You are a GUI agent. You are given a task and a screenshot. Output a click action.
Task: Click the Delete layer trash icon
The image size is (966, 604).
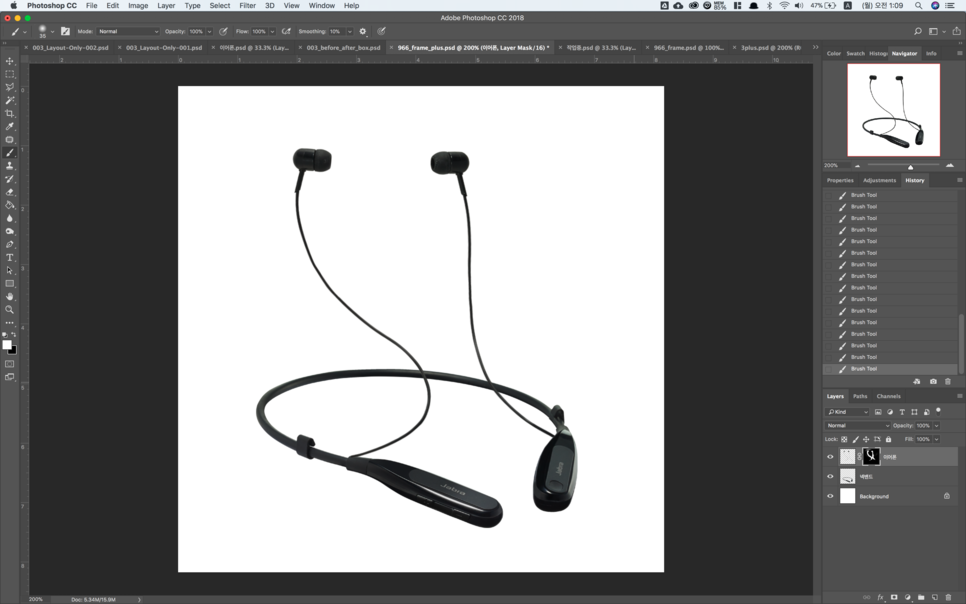948,597
